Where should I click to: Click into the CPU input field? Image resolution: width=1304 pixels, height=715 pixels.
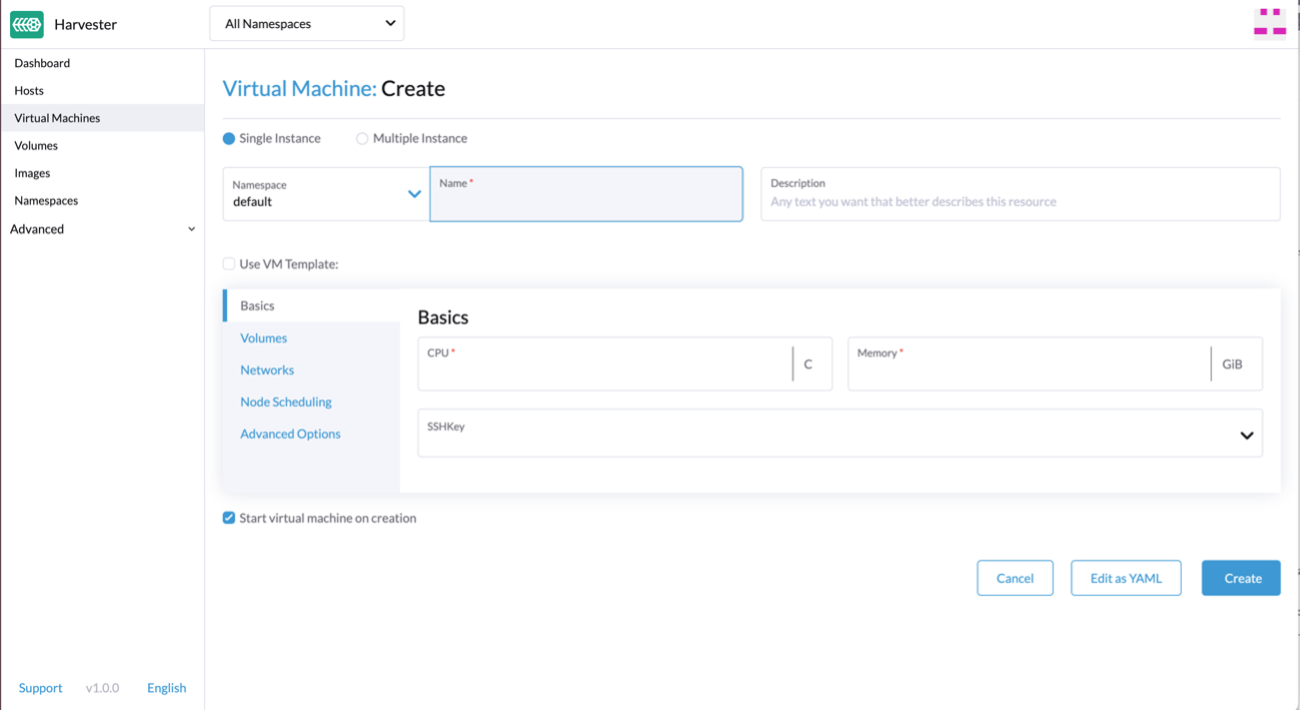click(605, 368)
